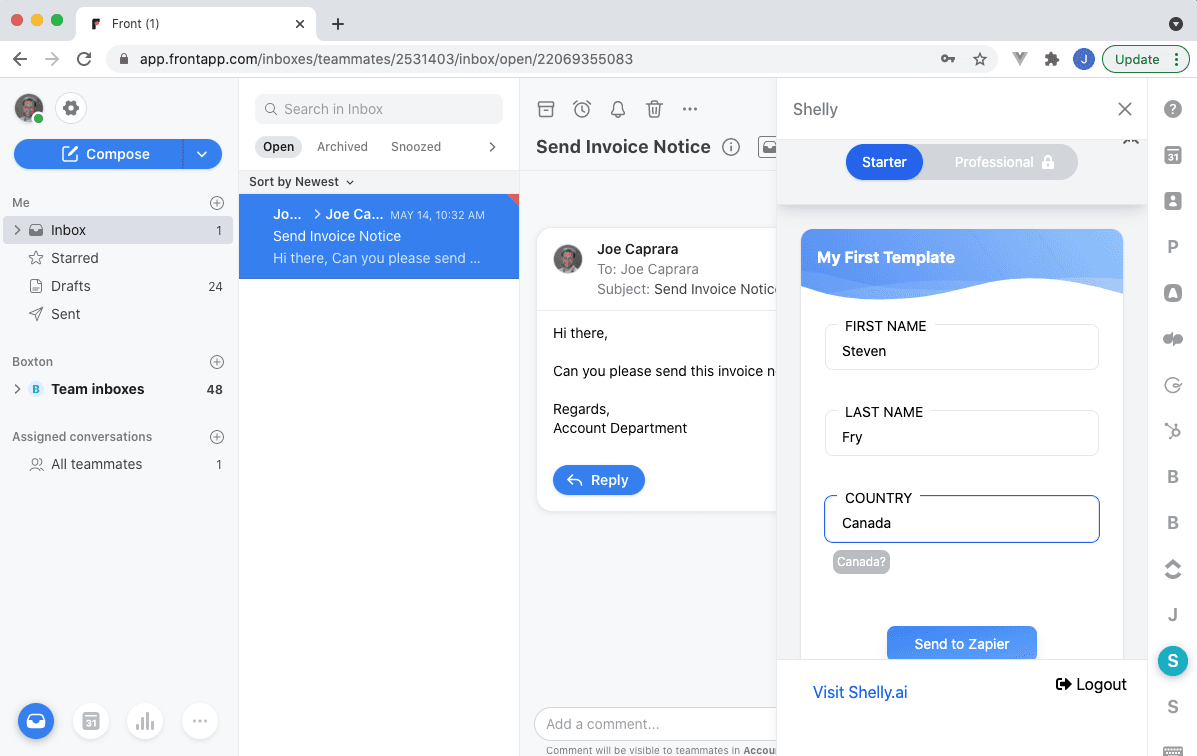Show more tabs with chevron arrow

492,147
